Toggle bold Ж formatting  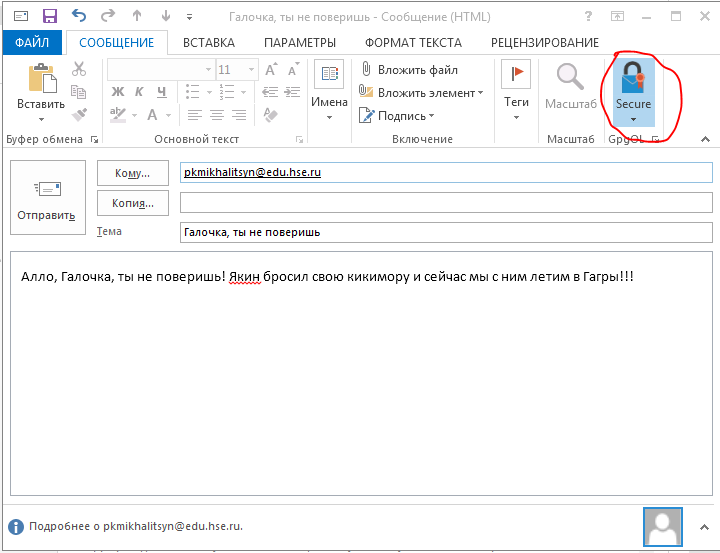(x=118, y=92)
